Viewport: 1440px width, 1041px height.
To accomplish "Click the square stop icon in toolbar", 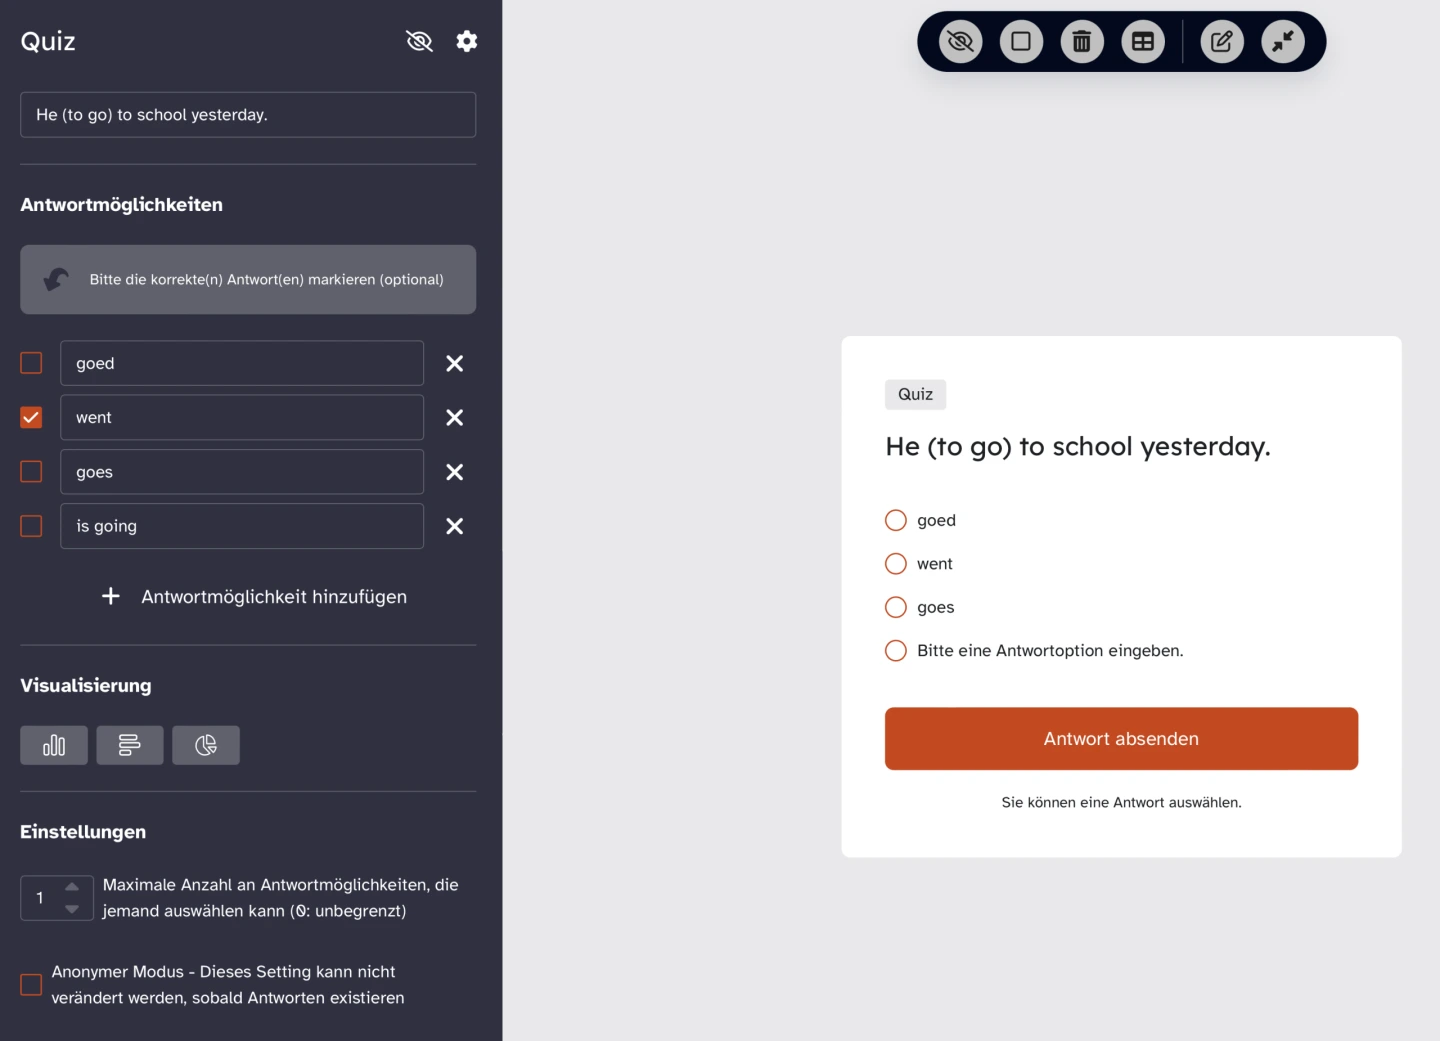I will pos(1021,42).
